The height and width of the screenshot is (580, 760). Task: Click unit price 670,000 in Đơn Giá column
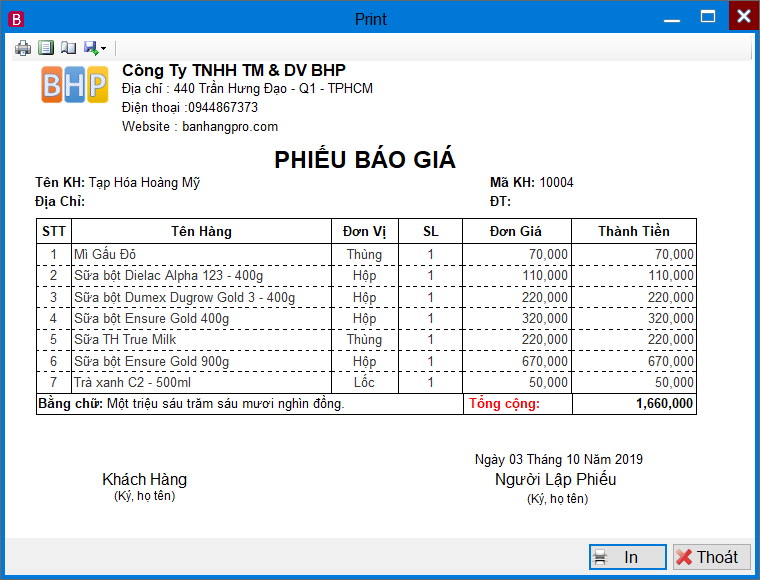(x=544, y=361)
